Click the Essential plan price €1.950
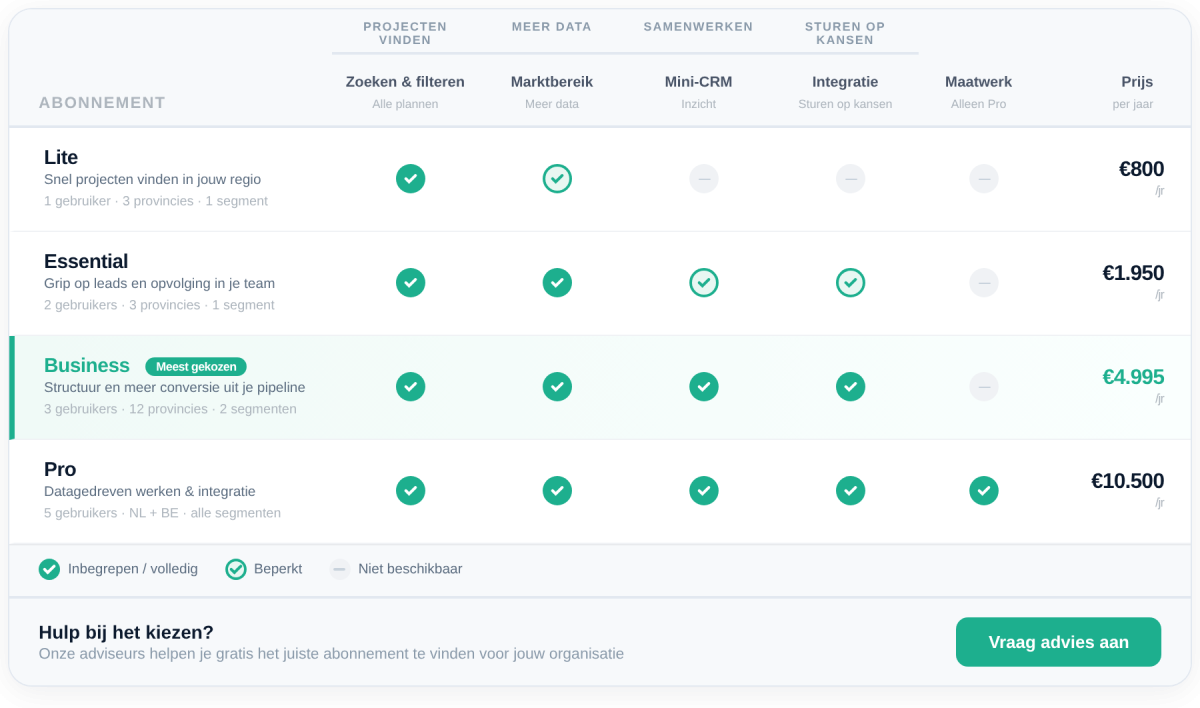 click(x=1133, y=273)
